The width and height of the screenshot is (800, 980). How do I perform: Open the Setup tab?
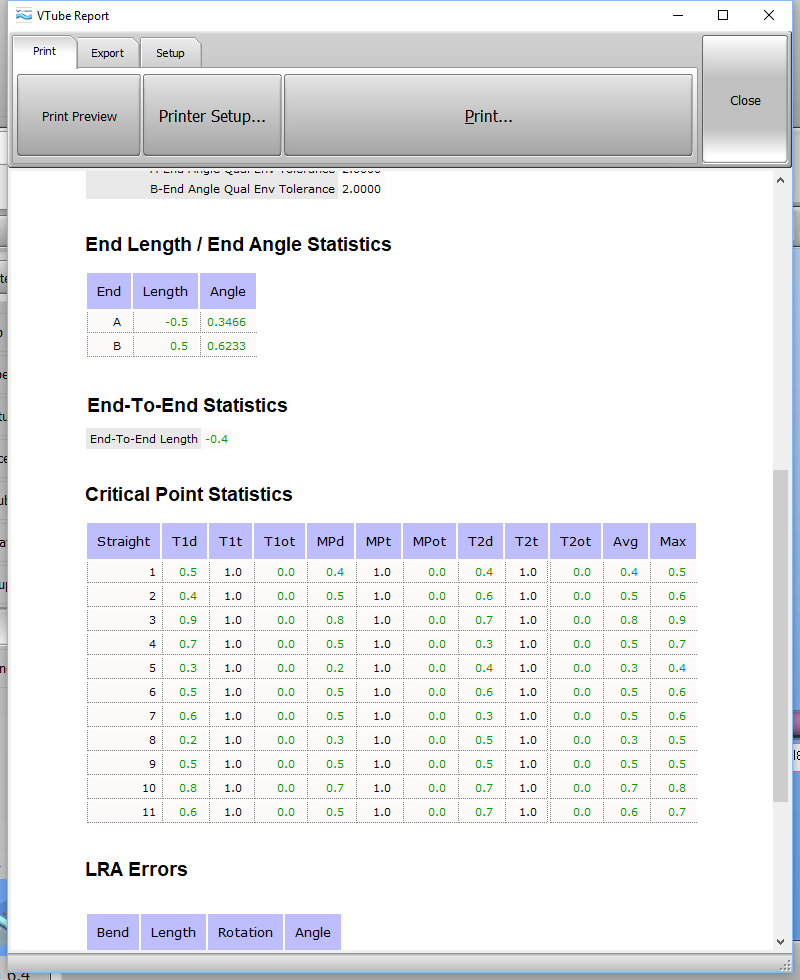point(170,53)
